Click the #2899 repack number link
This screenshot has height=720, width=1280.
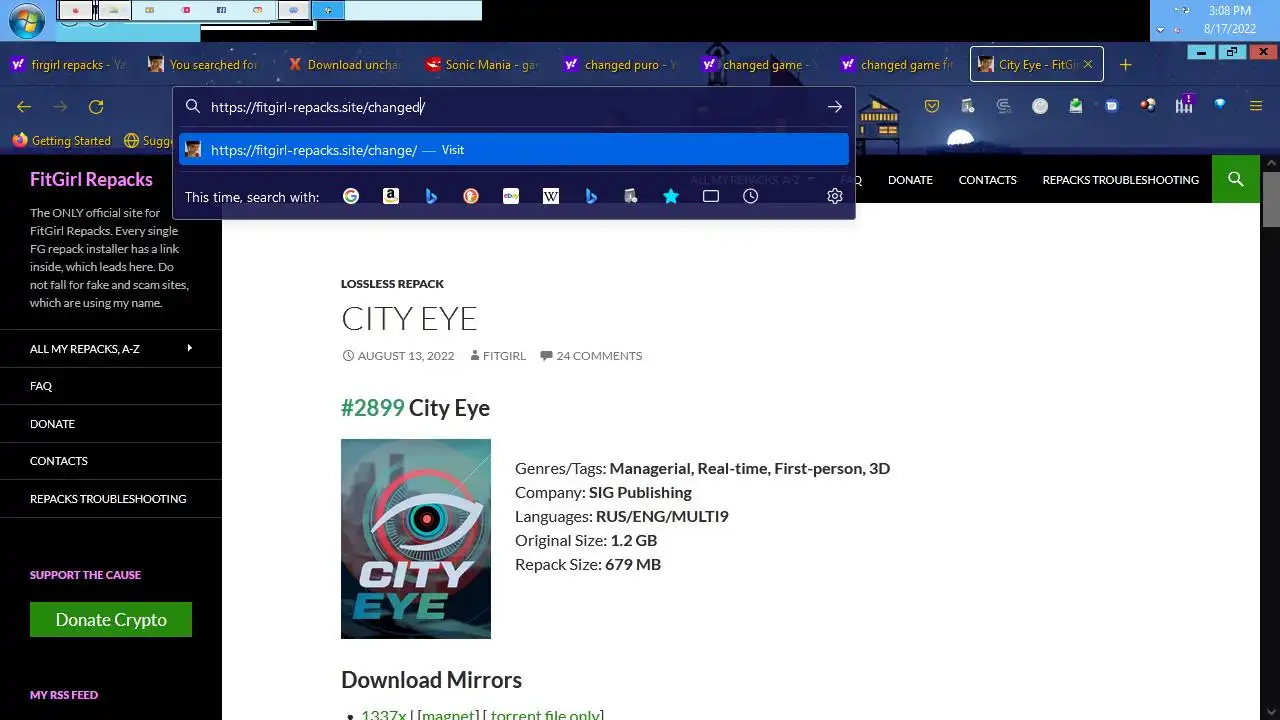click(x=373, y=408)
